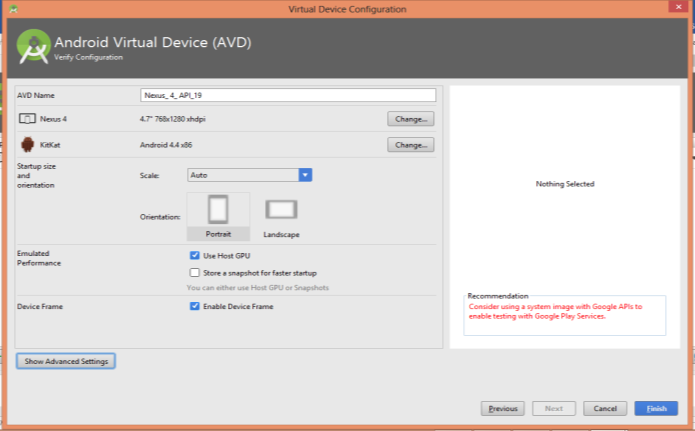
Task: Click the 'KitKat' label
Action: tap(50, 145)
